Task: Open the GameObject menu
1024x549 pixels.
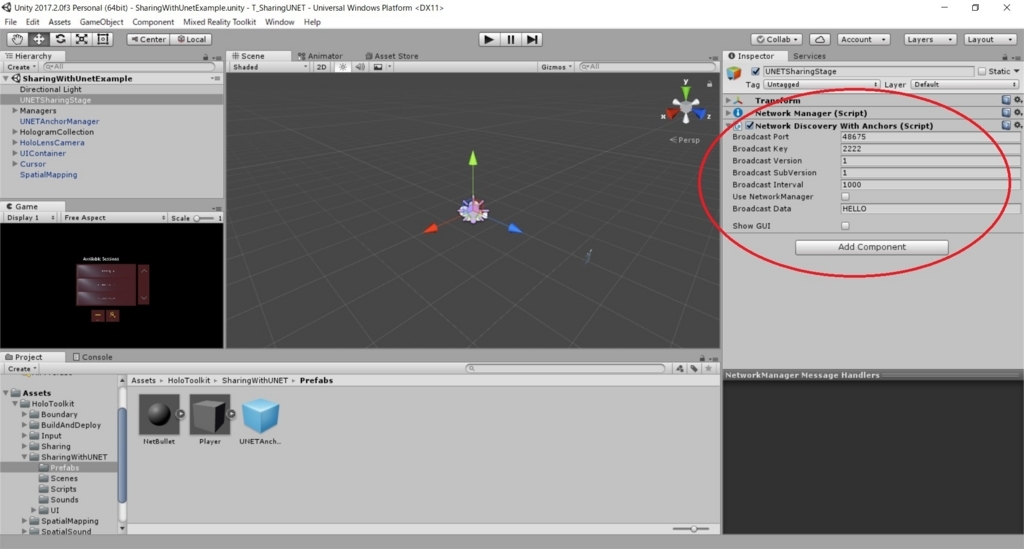Action: (101, 22)
